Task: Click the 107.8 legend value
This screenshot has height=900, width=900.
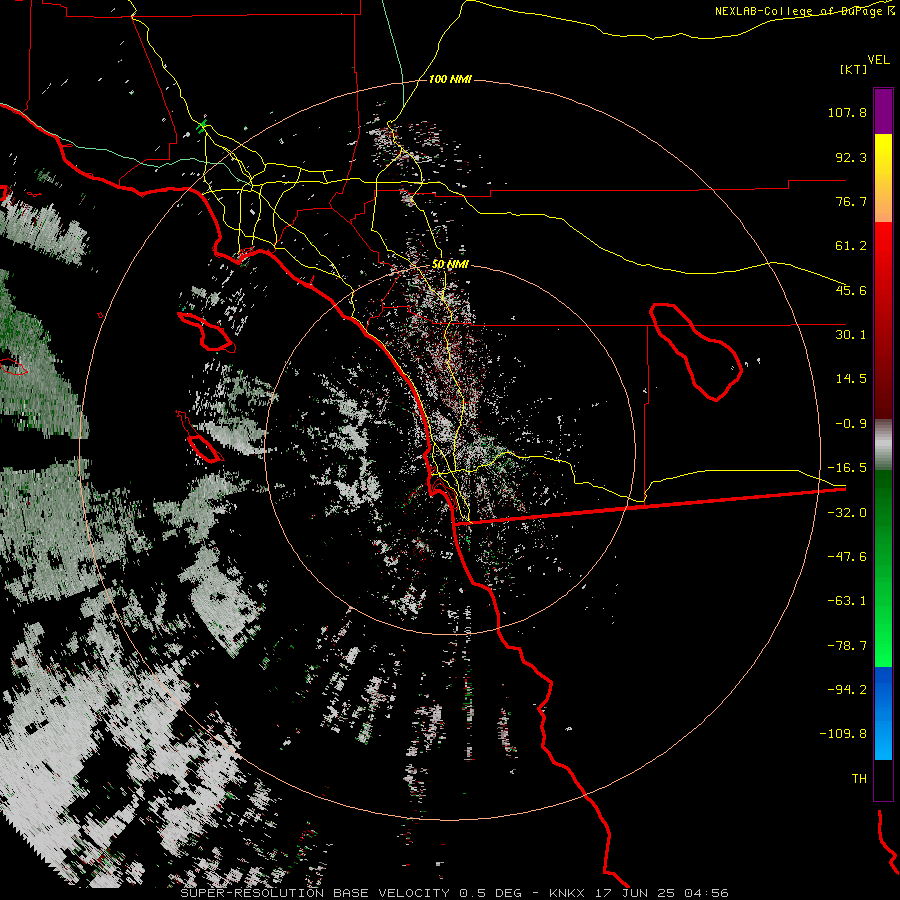Action: [x=847, y=112]
